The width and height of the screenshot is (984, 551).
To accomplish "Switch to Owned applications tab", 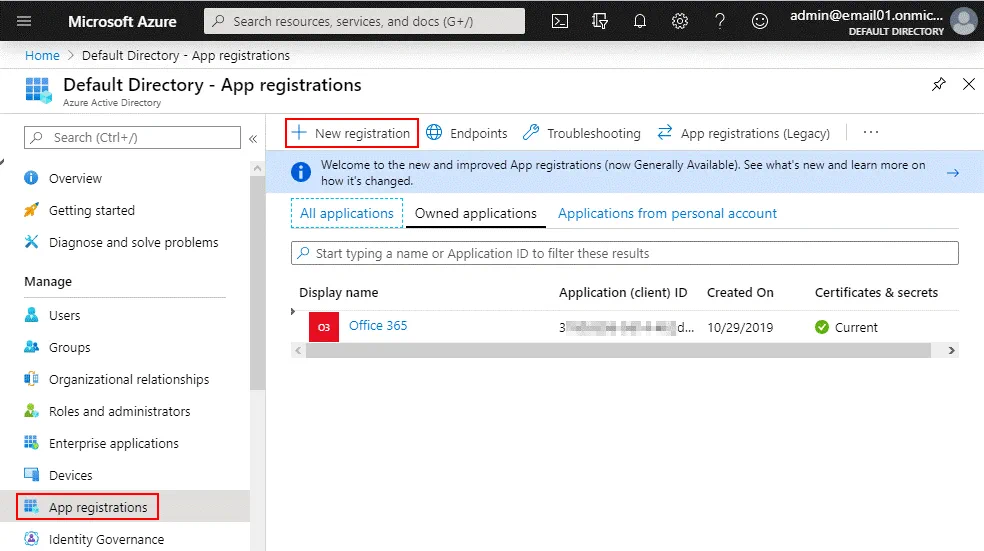I will point(476,213).
